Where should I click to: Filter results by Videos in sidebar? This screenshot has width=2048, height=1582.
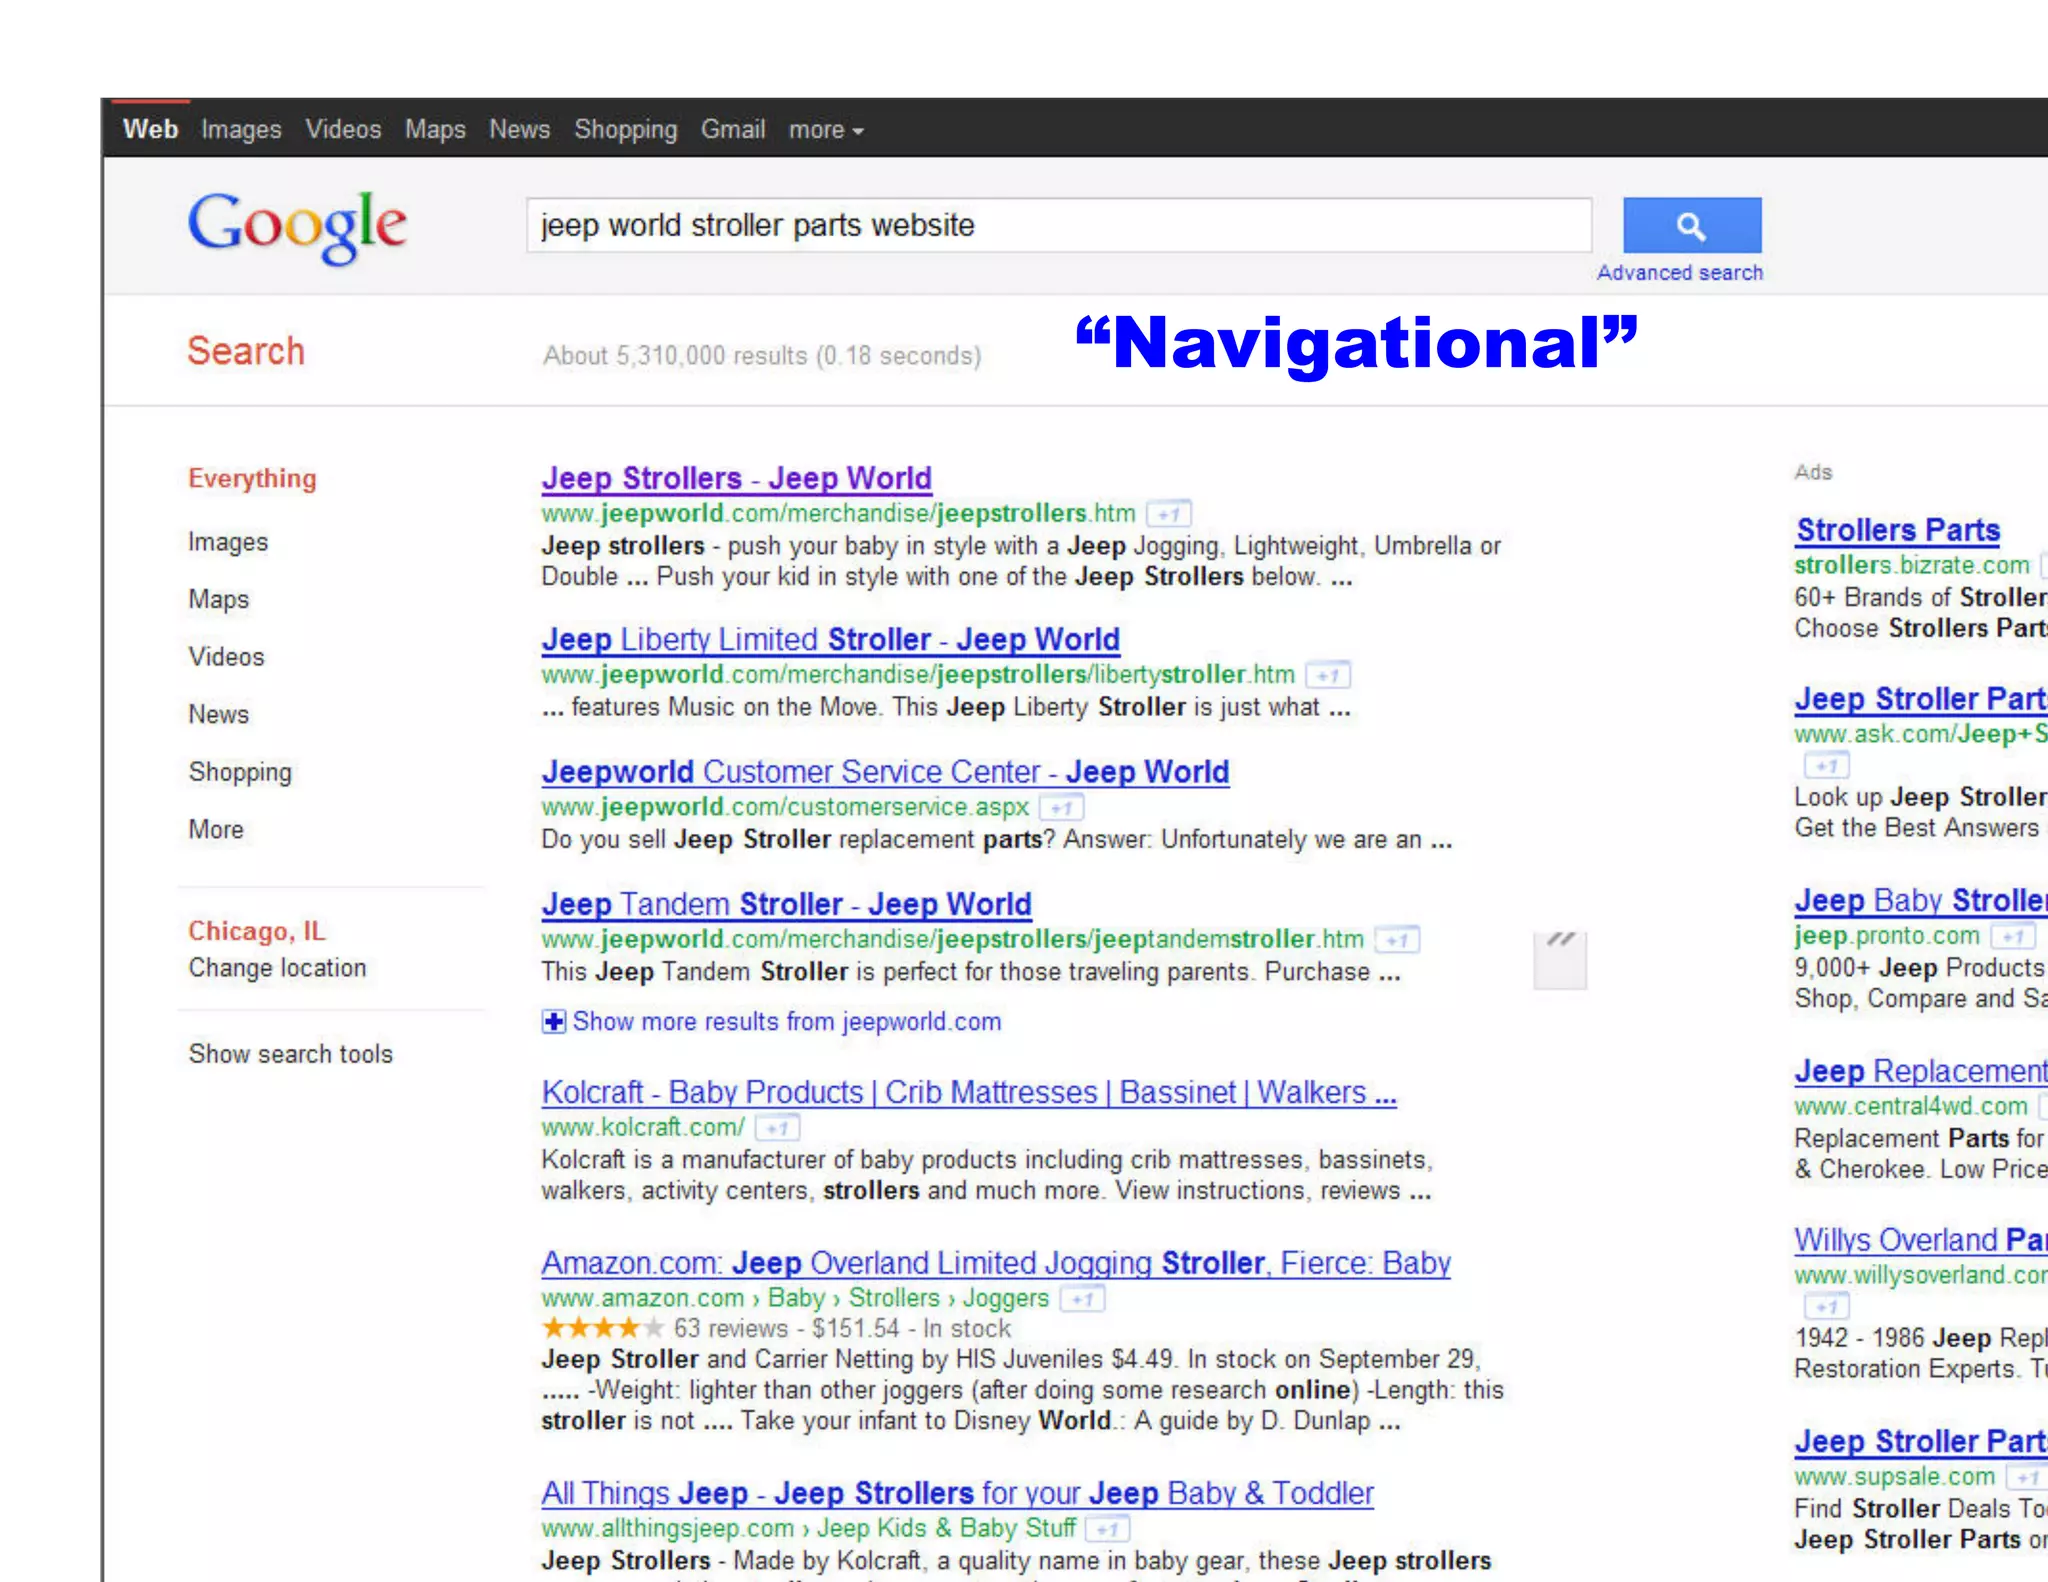point(227,657)
